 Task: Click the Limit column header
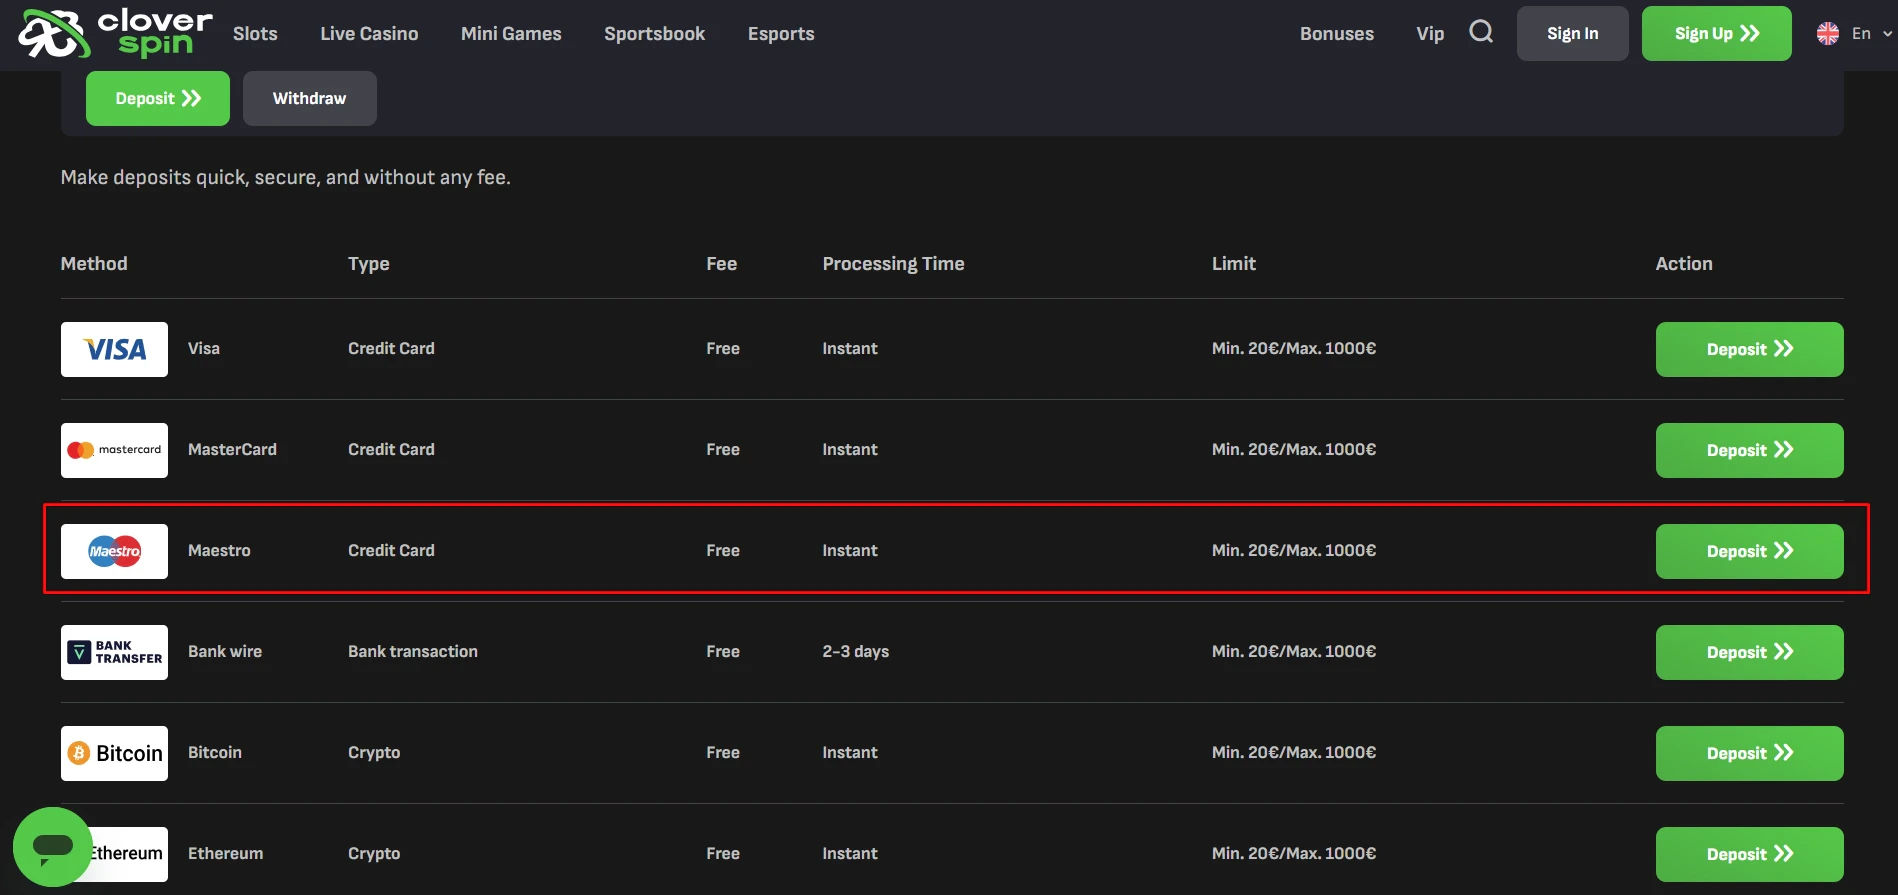click(x=1234, y=263)
